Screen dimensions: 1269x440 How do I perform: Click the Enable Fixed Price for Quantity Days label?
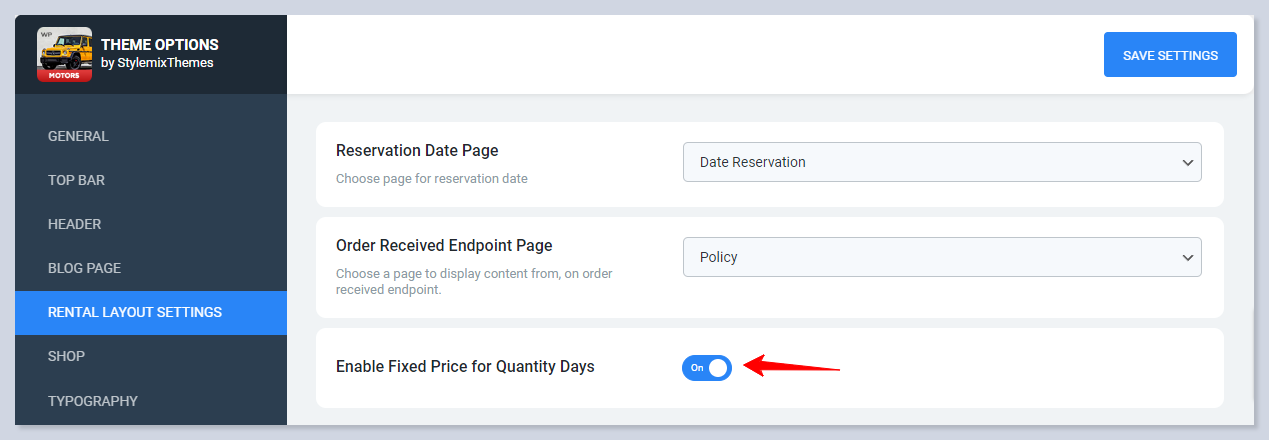pyautogui.click(x=465, y=367)
